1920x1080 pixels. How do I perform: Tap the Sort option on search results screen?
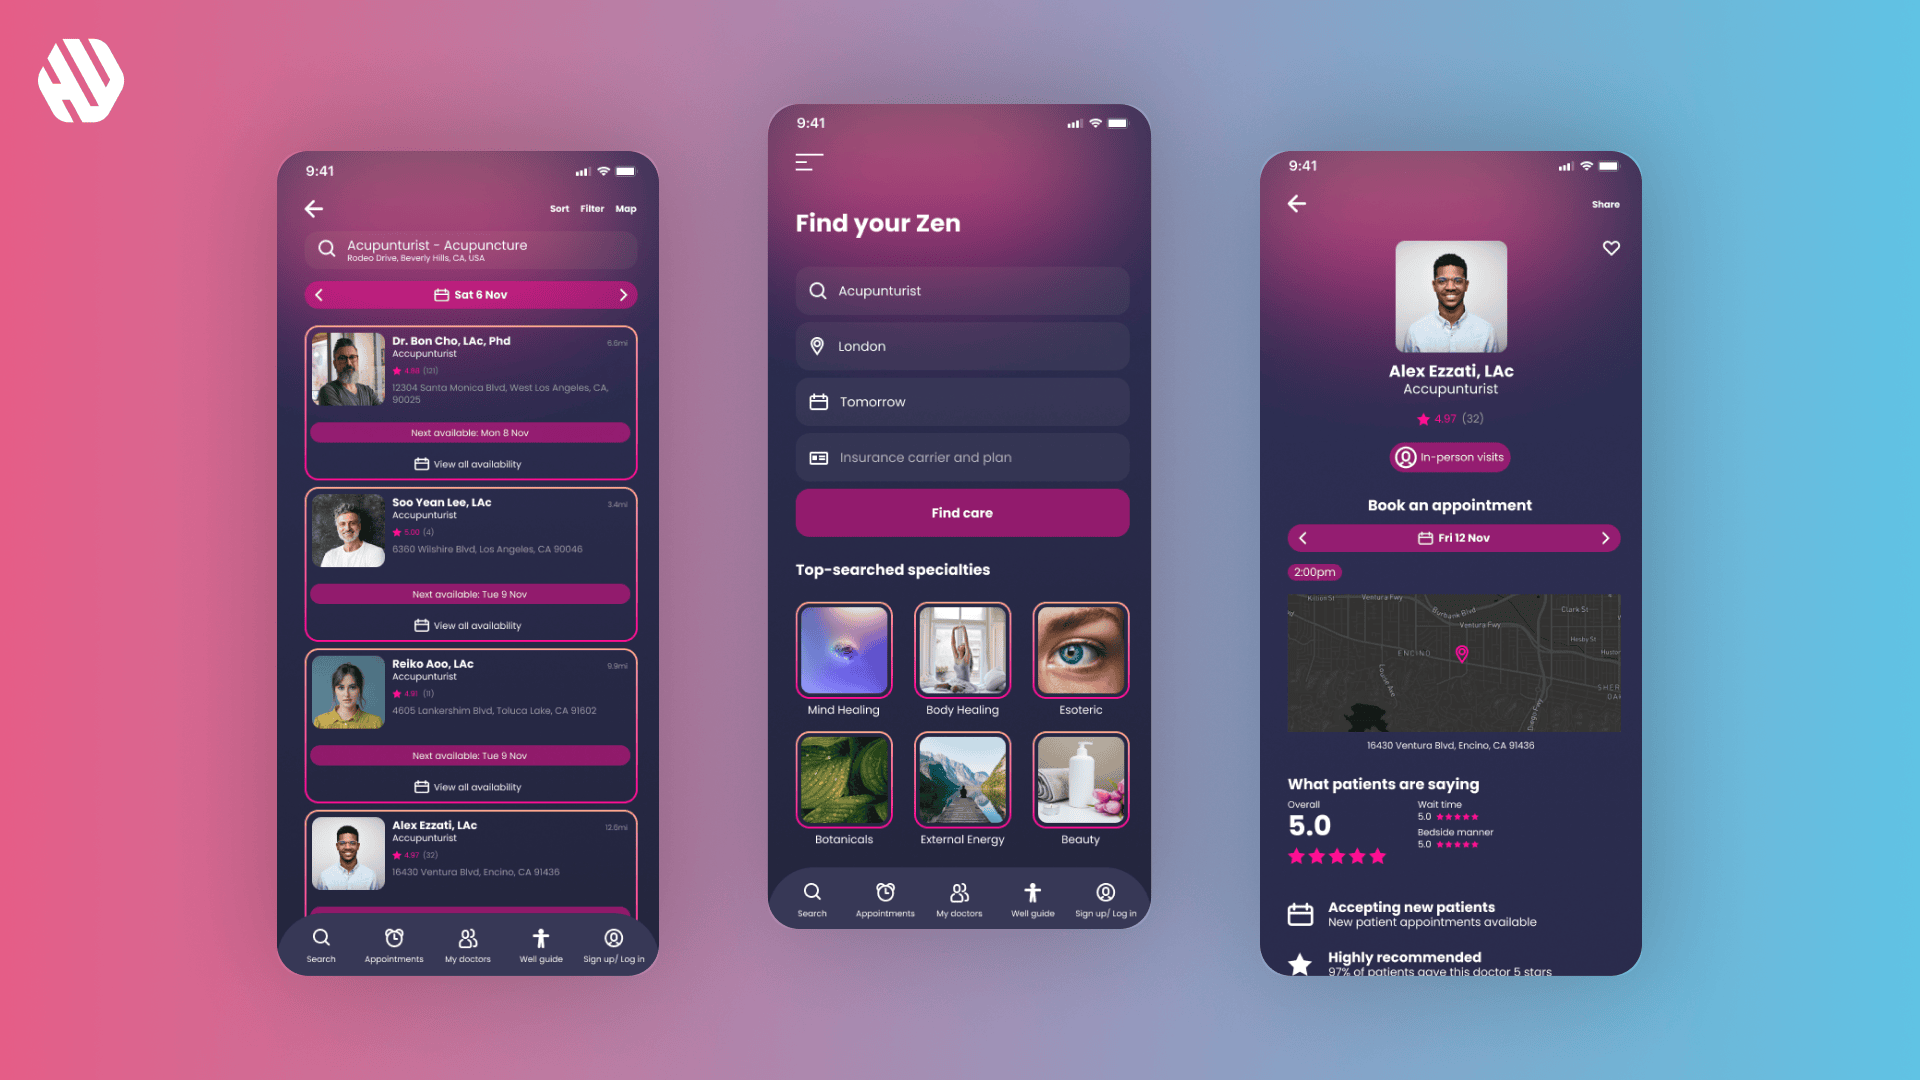(558, 208)
